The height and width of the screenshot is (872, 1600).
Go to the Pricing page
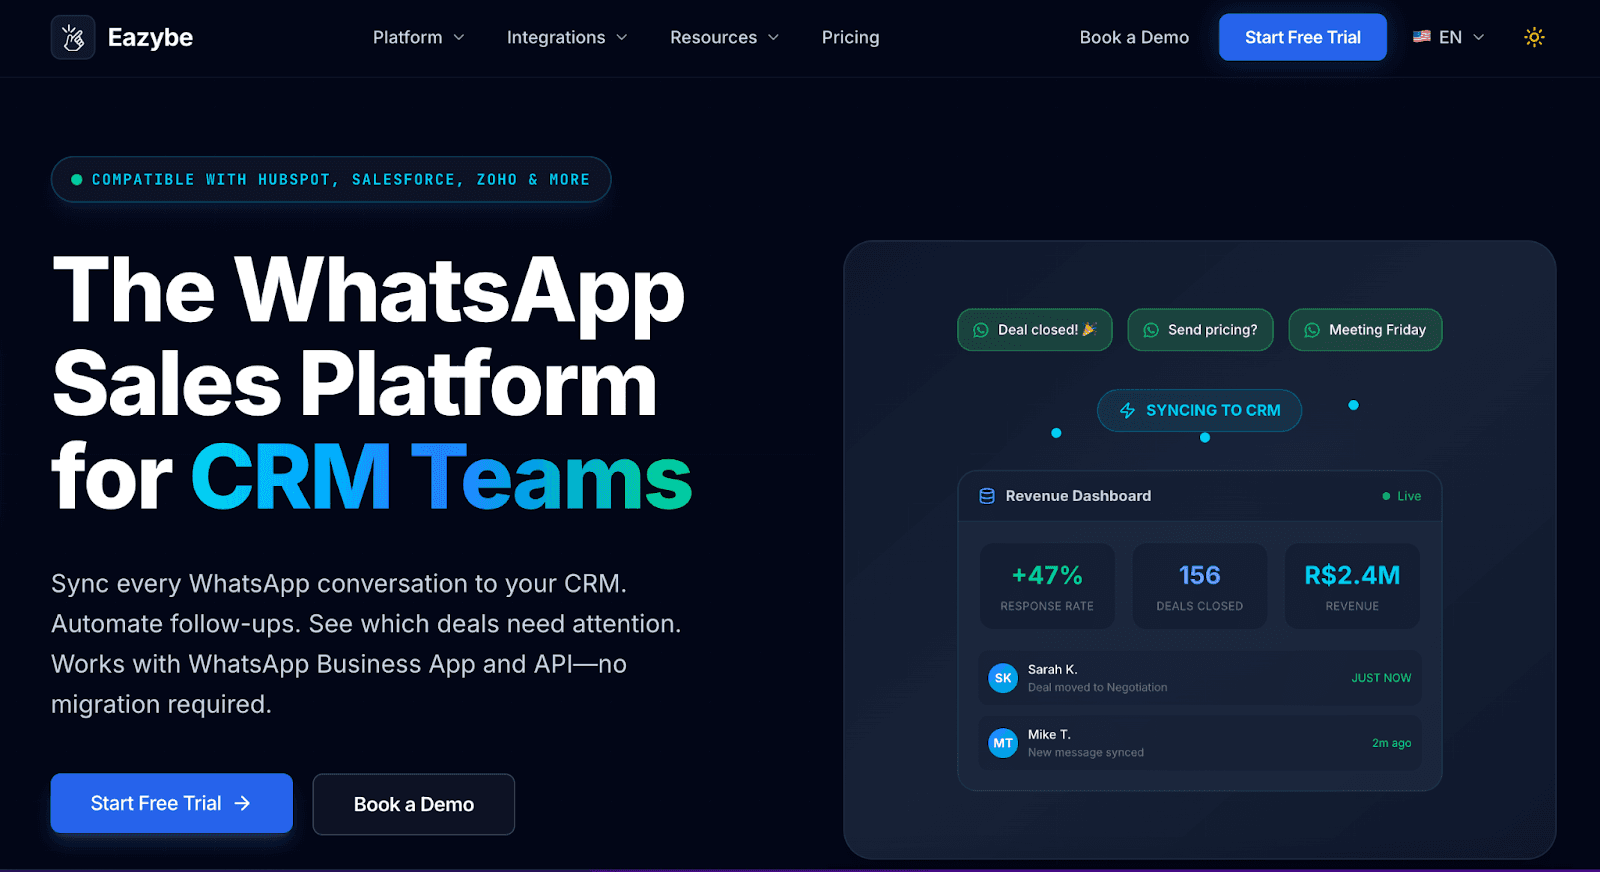851,37
